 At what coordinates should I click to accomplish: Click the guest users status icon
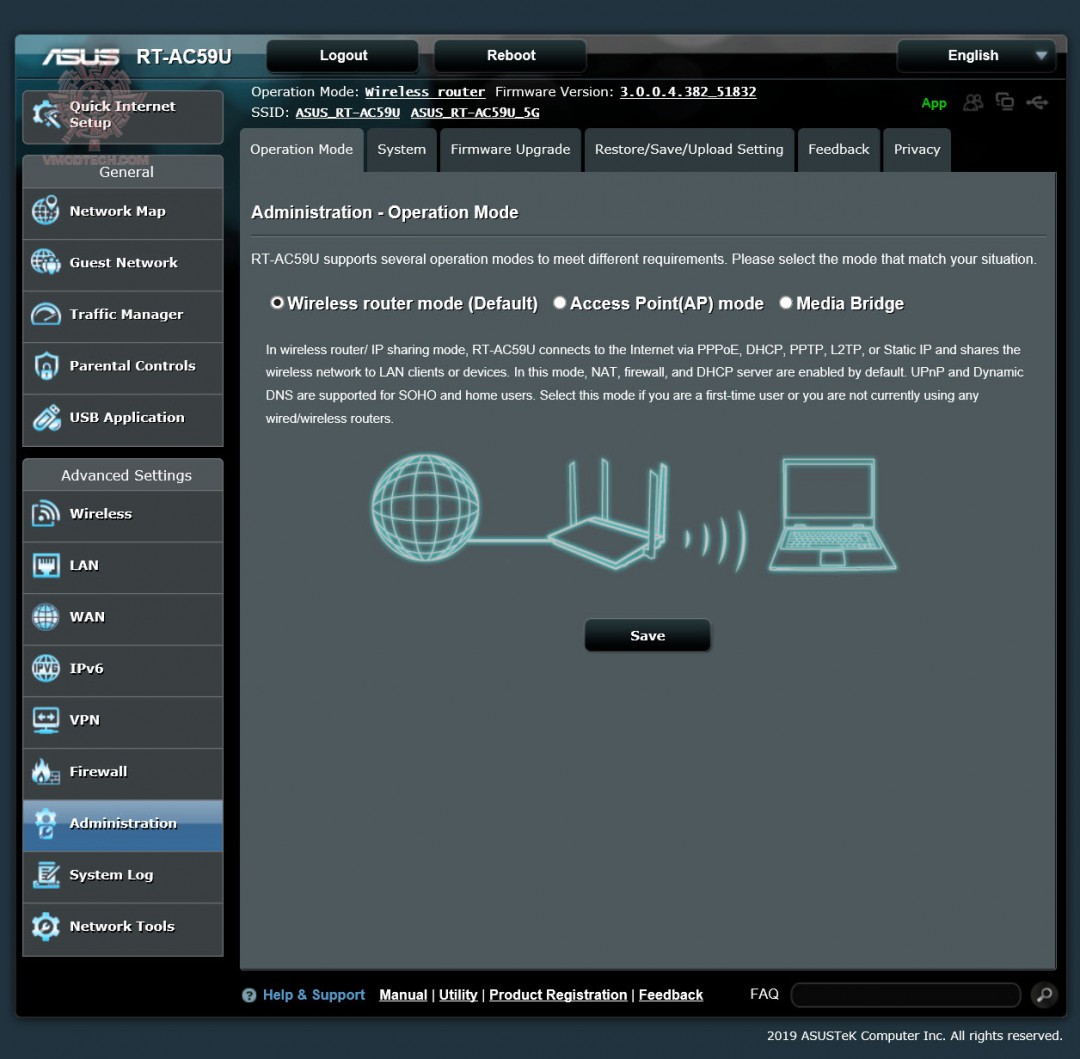click(x=973, y=103)
